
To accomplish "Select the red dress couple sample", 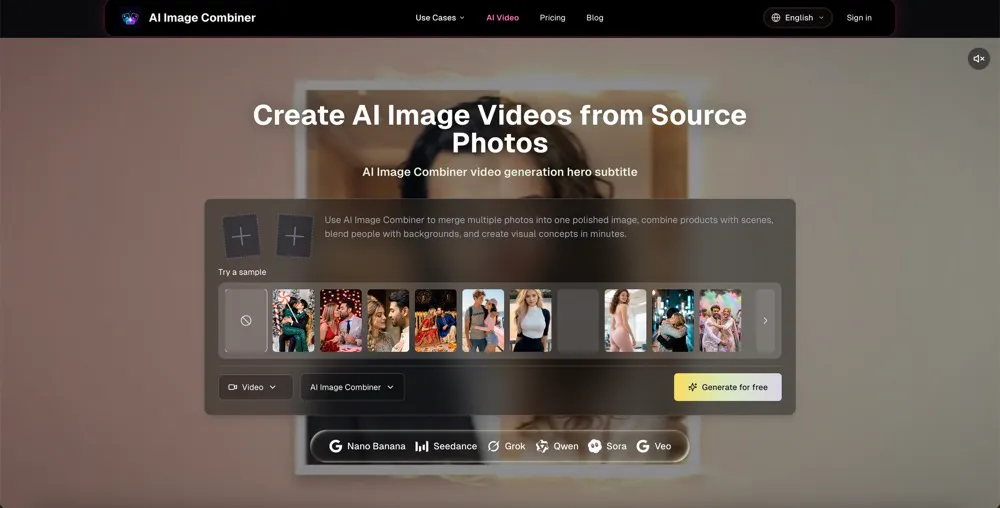I will click(x=341, y=321).
